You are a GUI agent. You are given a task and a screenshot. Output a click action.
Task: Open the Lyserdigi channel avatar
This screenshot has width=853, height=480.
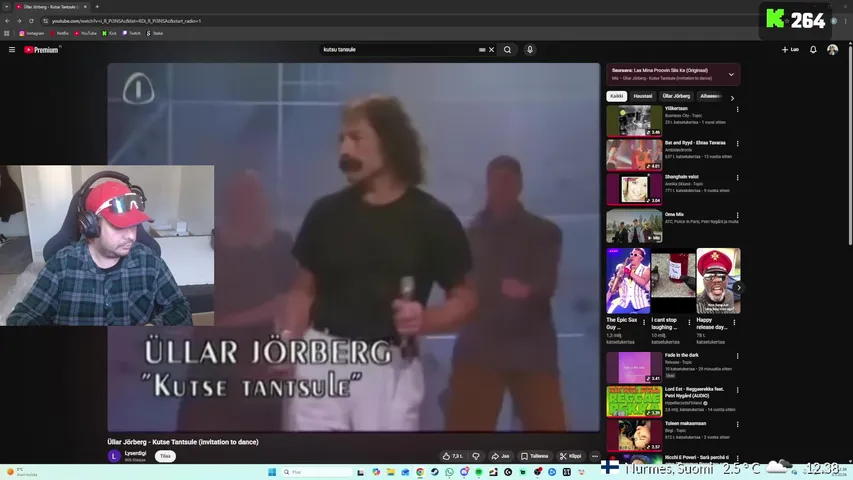click(x=114, y=456)
